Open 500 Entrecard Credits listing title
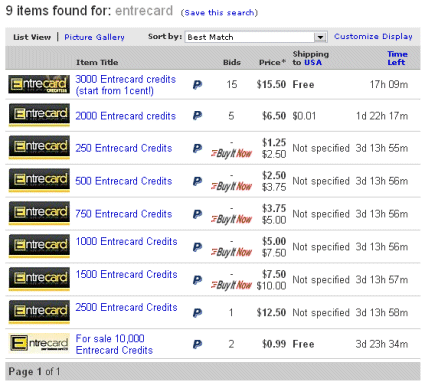The image size is (425, 382). coord(124,181)
